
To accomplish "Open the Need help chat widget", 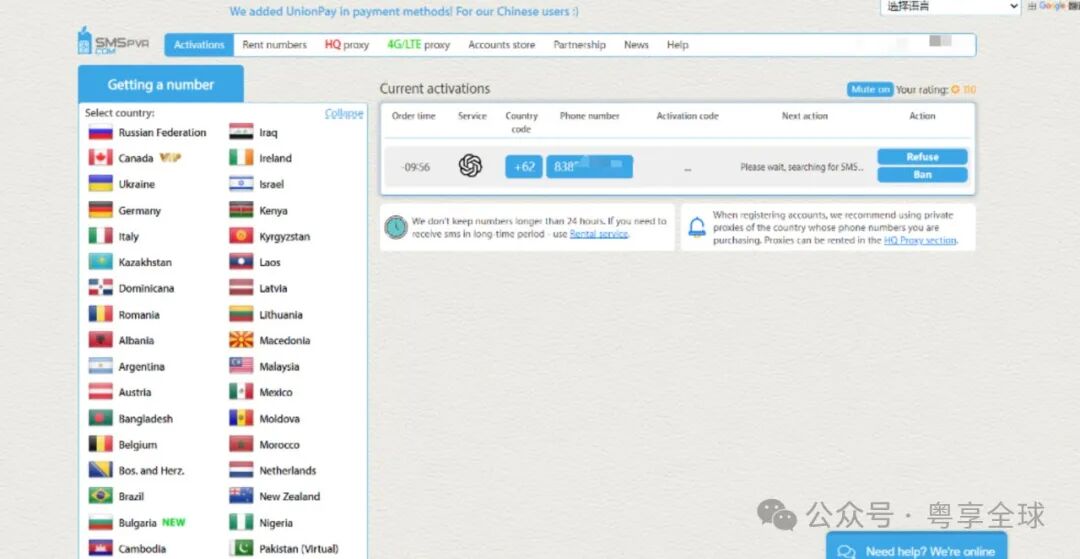I will pos(916,547).
